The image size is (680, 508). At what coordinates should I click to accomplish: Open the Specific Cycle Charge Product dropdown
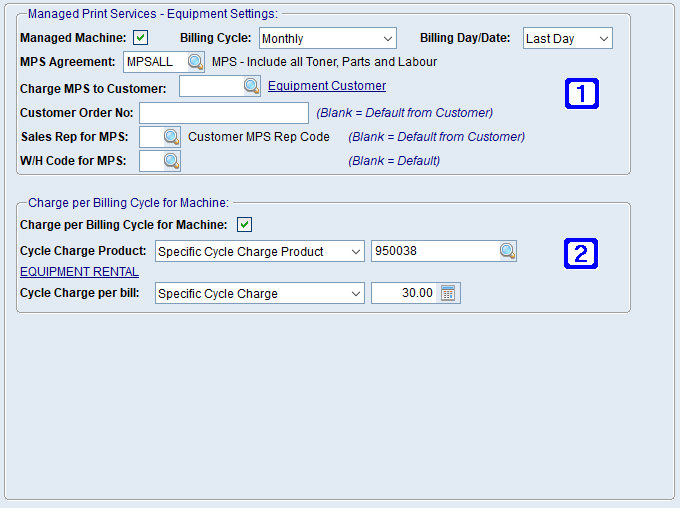(x=260, y=251)
